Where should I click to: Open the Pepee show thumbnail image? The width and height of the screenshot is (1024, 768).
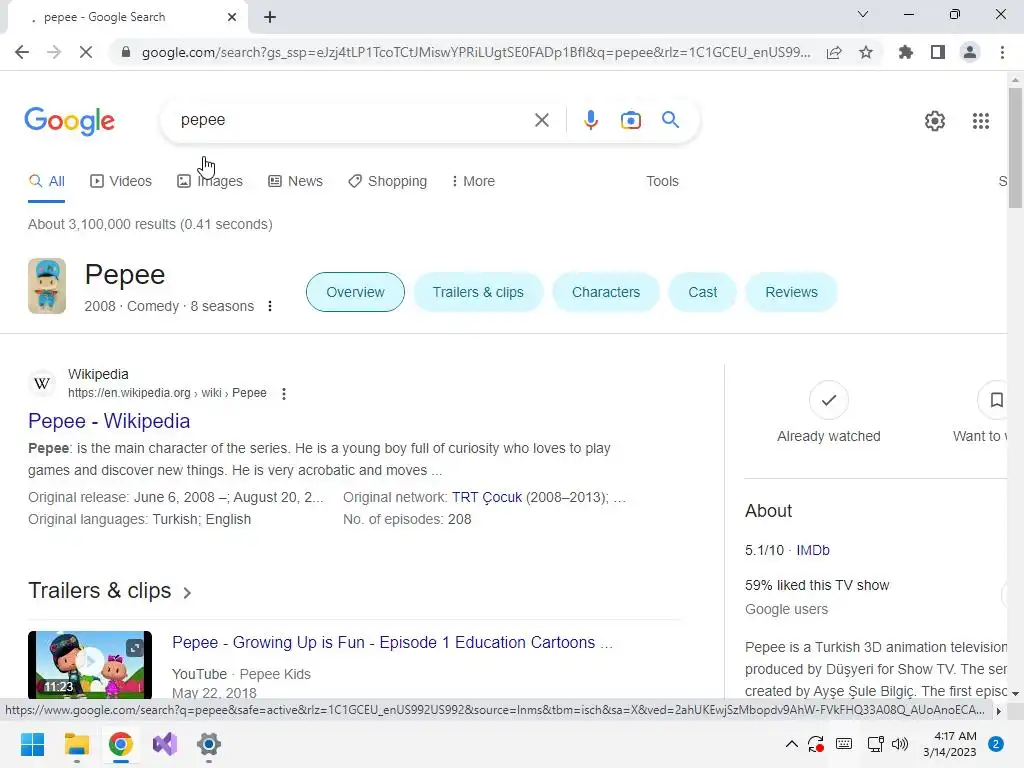tap(47, 286)
